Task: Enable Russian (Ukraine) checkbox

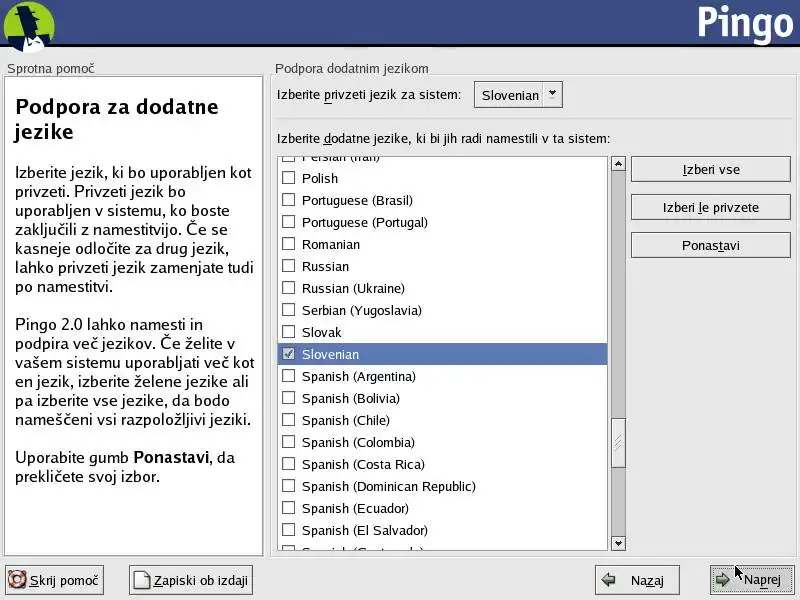Action: [x=288, y=288]
